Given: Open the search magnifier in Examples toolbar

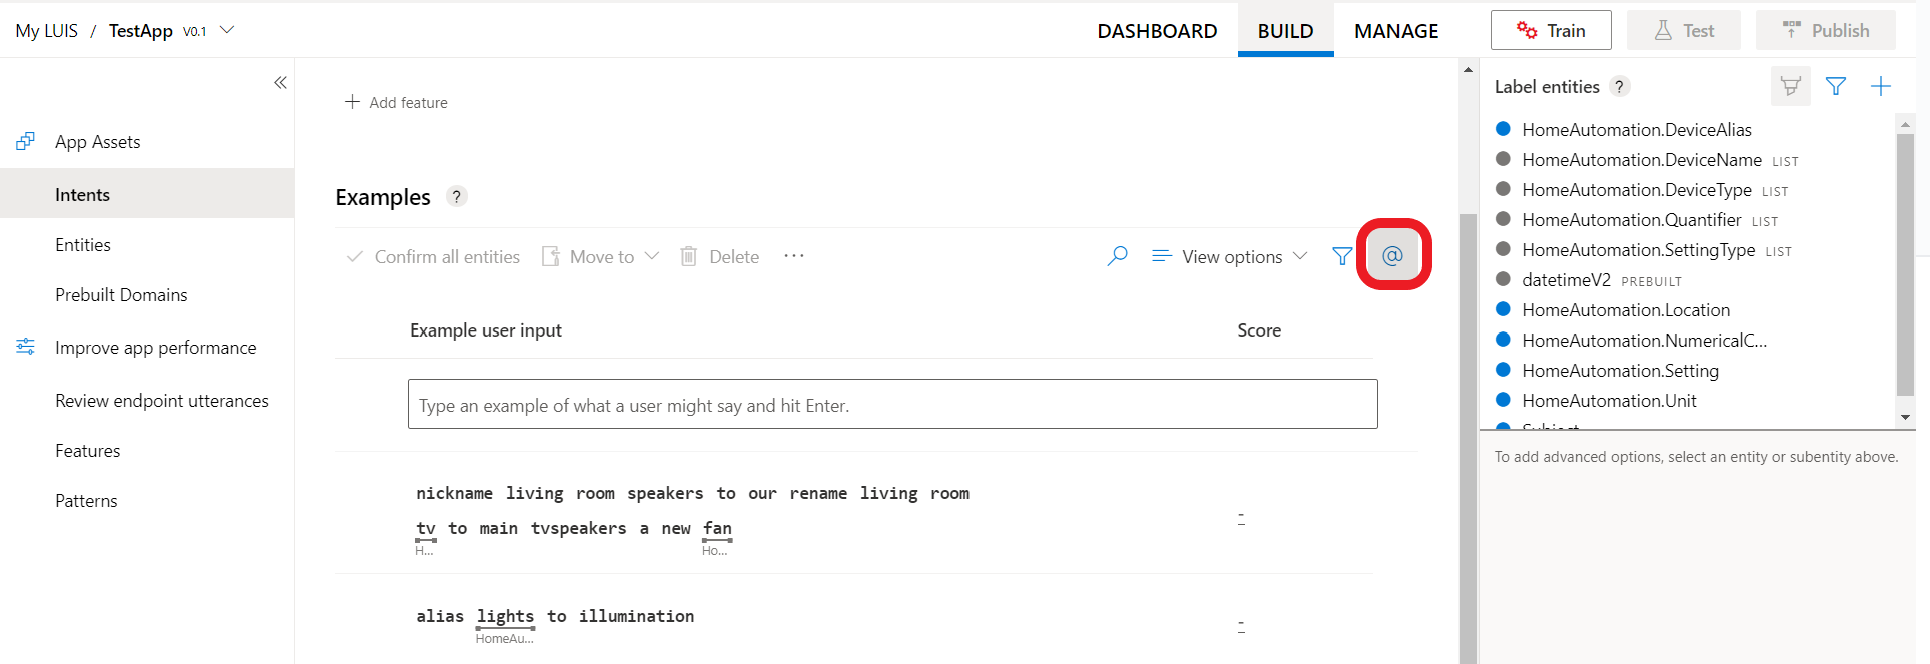Looking at the screenshot, I should pos(1117,256).
